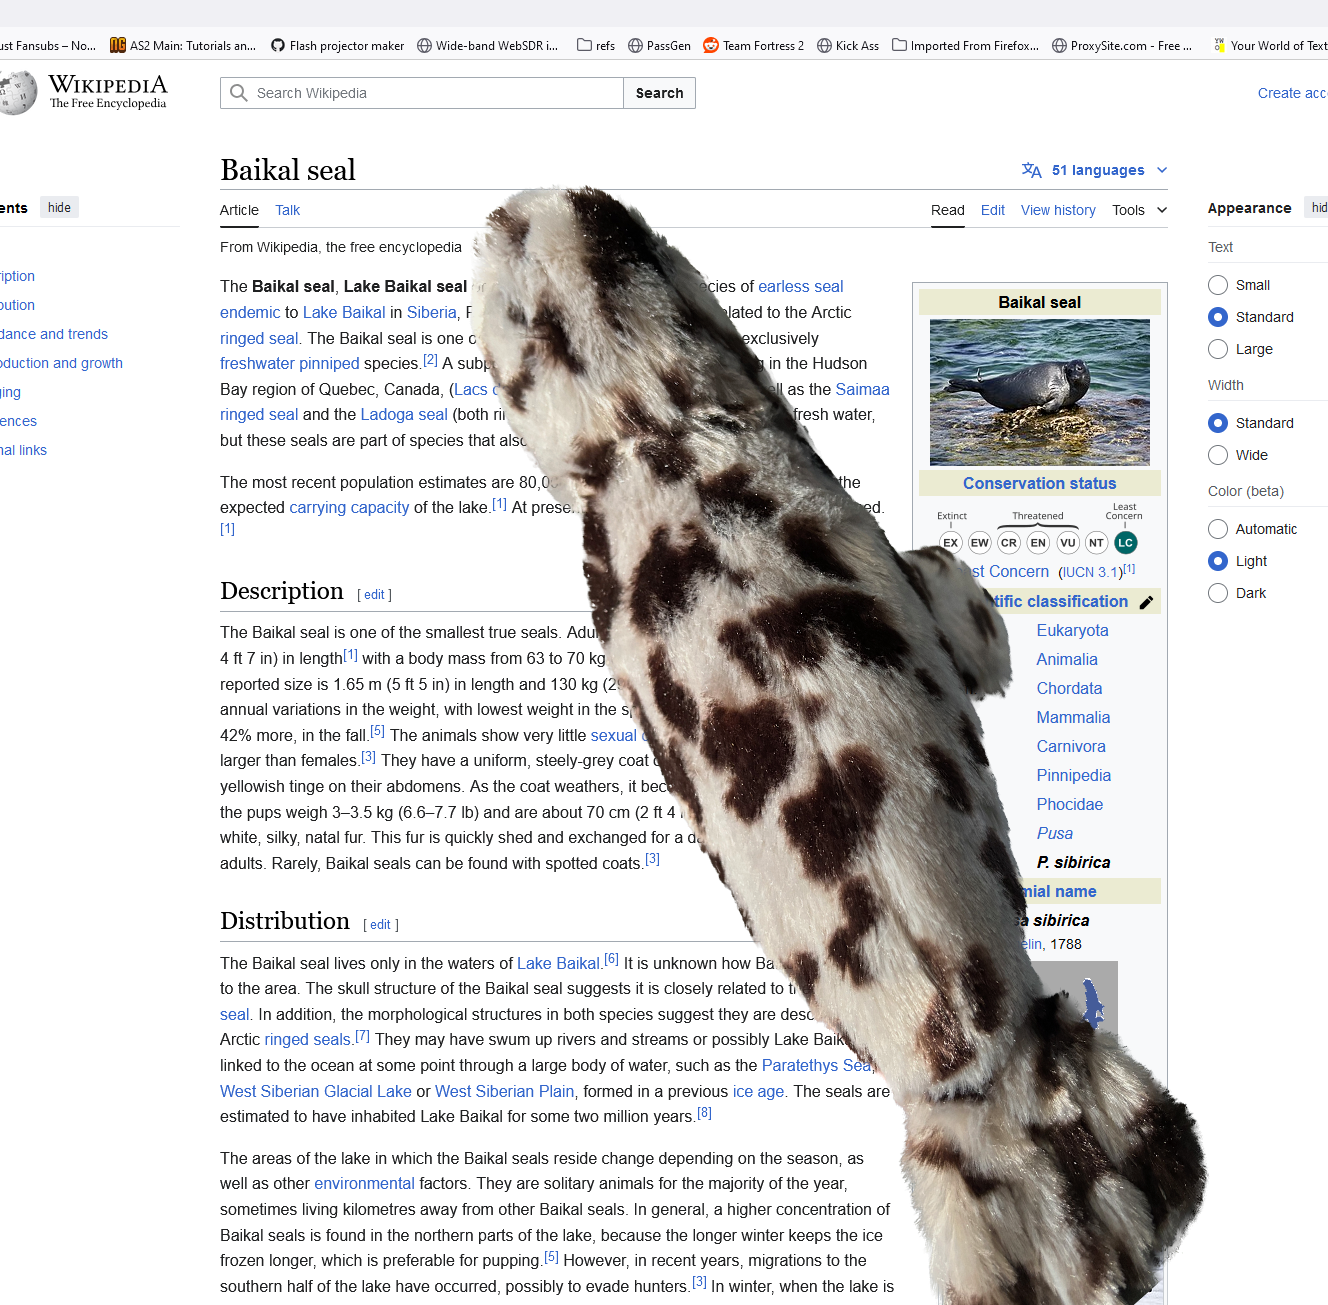Image resolution: width=1328 pixels, height=1305 pixels.
Task: Select the Small text size option
Action: [x=1218, y=285]
